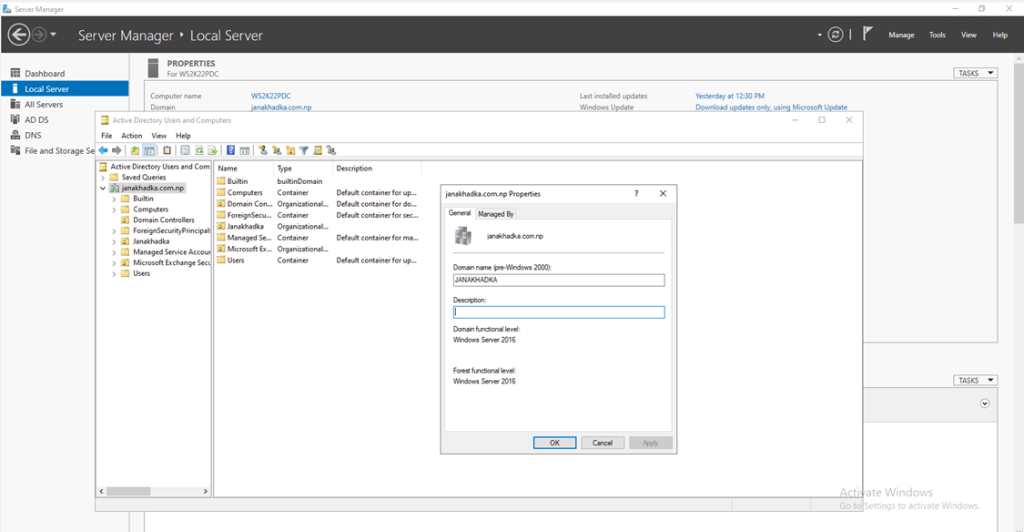Open the Help menu in ADUC
1024x532 pixels.
183,136
